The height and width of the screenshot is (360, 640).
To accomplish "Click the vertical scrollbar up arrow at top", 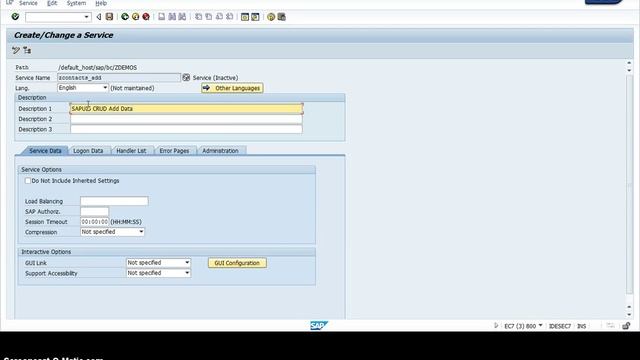I will coord(629,63).
